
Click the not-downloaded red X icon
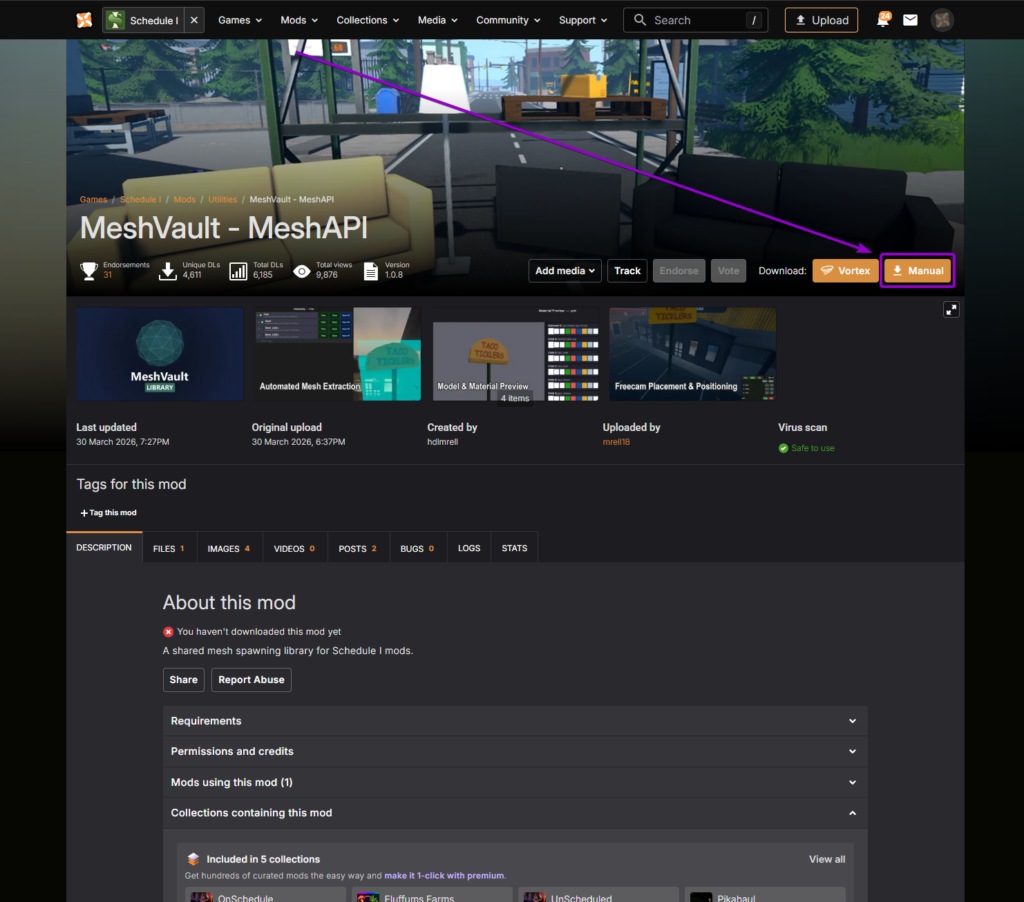[x=168, y=632]
